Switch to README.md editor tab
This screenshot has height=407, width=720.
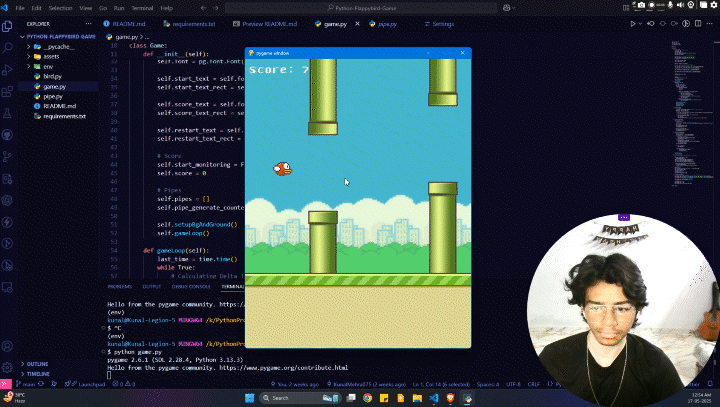tap(124, 24)
